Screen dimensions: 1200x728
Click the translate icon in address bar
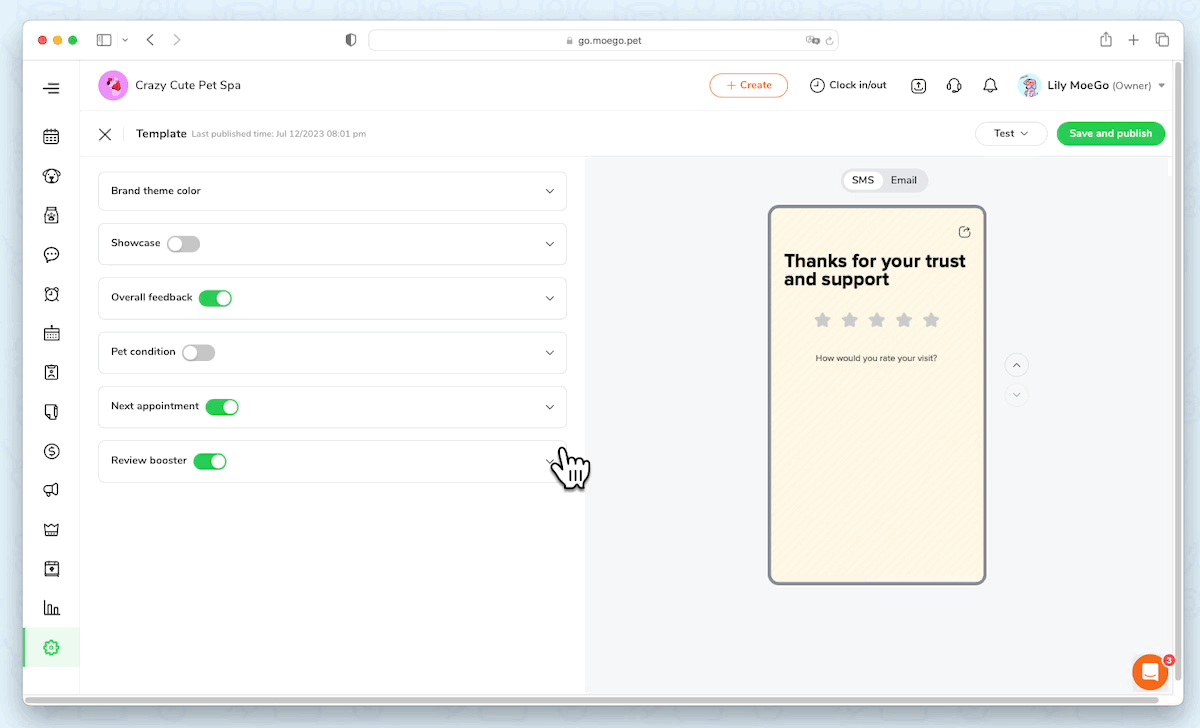pos(812,41)
